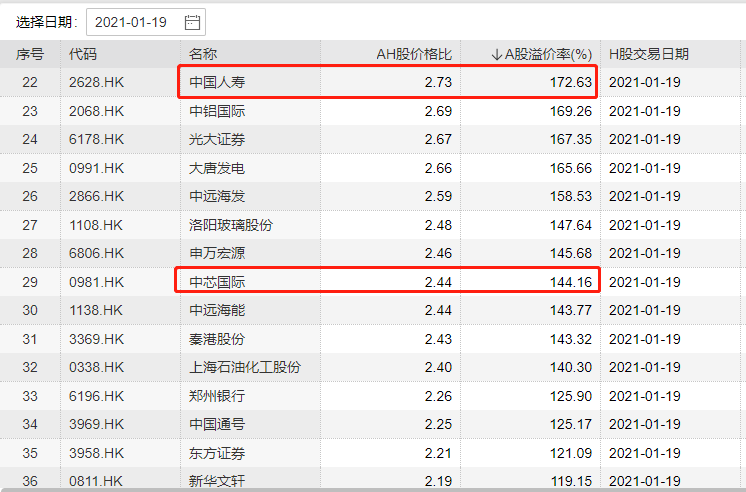The width and height of the screenshot is (746, 492).
Task: Open stock 申万宏源
Action: coord(217,253)
